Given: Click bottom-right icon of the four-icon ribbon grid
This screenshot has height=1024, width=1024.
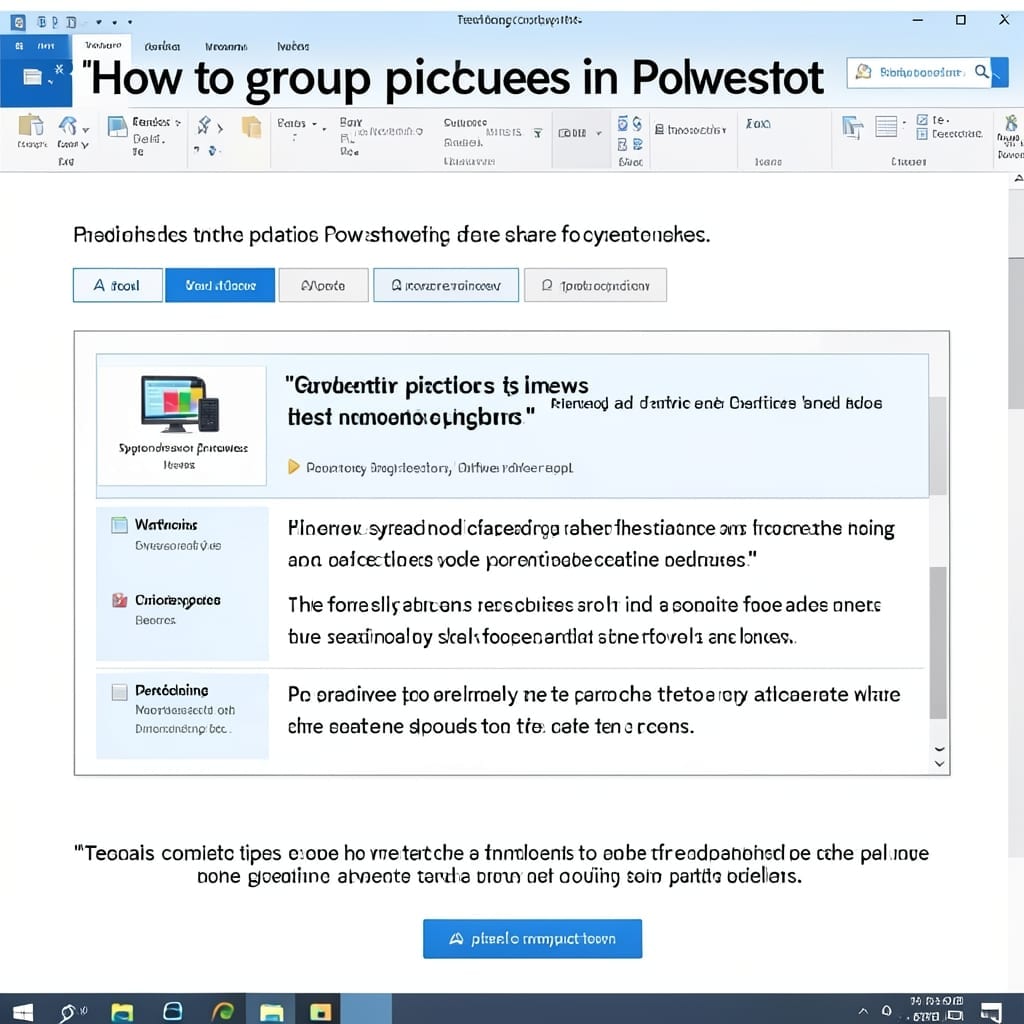Looking at the screenshot, I should [637, 144].
